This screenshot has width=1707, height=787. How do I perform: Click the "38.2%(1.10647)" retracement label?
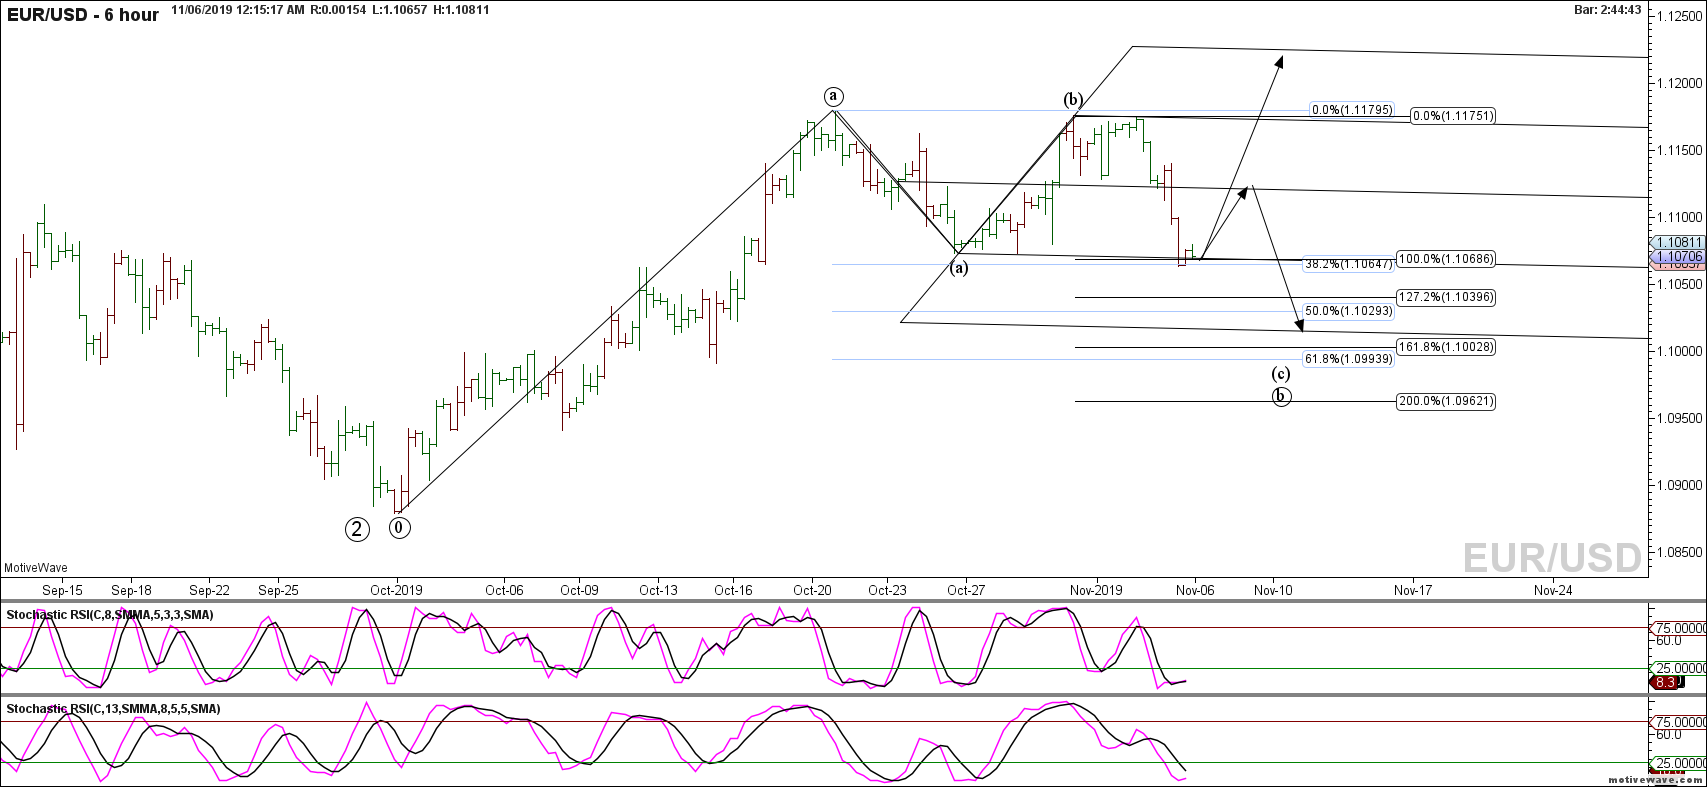(1348, 265)
